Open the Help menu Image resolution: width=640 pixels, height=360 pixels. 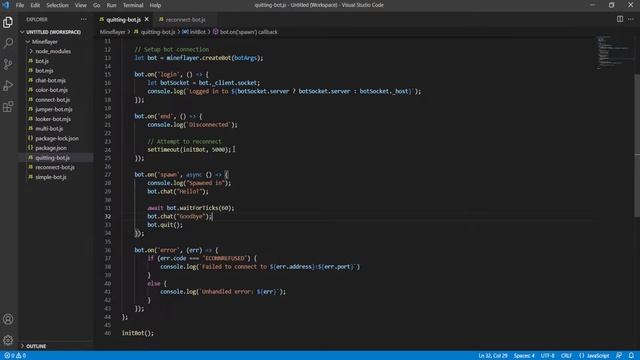155,5
